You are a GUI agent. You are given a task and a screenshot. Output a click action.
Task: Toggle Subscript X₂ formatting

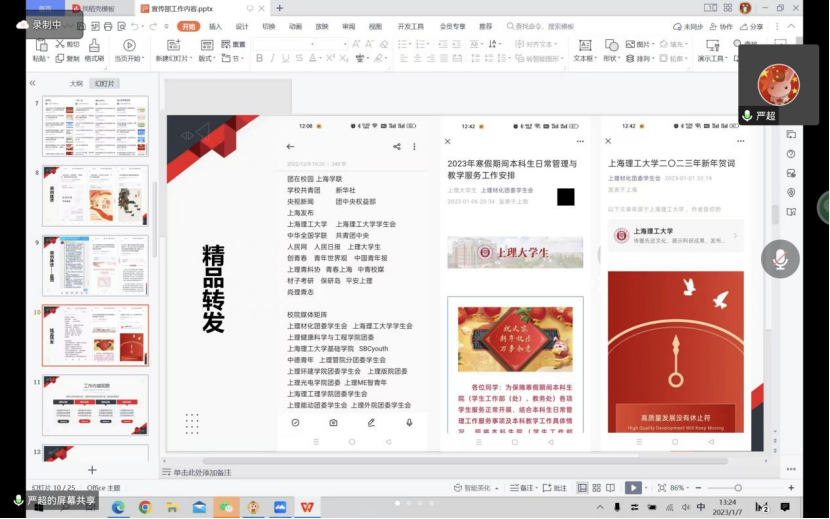click(344, 58)
